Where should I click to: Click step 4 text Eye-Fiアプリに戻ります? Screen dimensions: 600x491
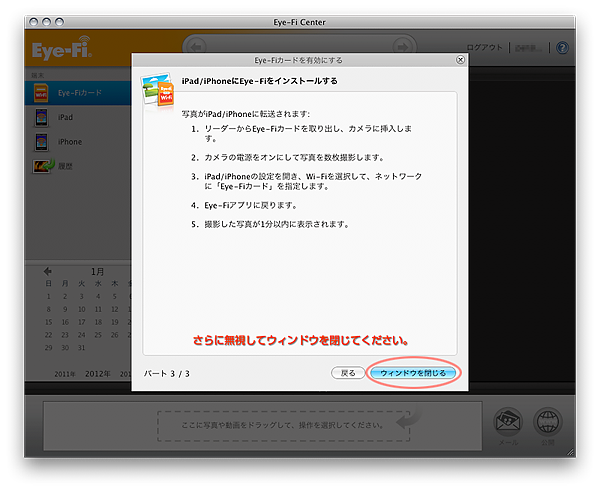pyautogui.click(x=250, y=206)
